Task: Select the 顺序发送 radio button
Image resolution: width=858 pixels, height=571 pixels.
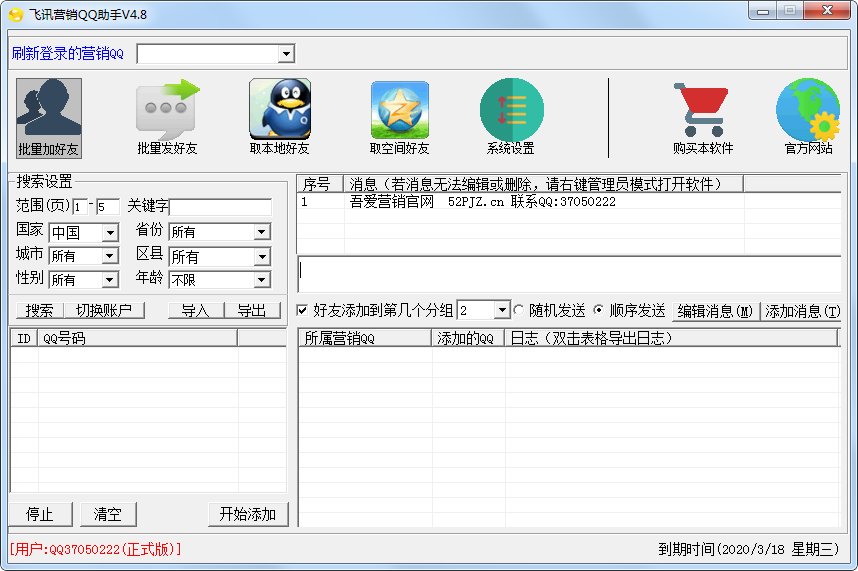Action: pyautogui.click(x=598, y=311)
